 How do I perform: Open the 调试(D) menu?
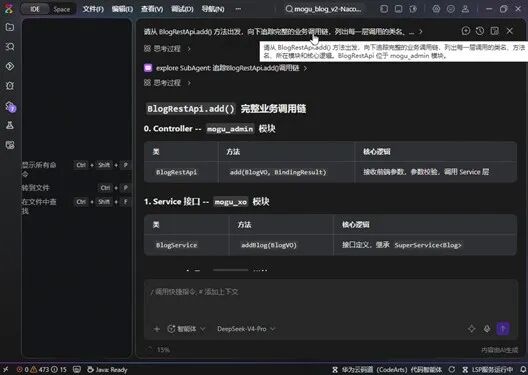[x=182, y=9]
